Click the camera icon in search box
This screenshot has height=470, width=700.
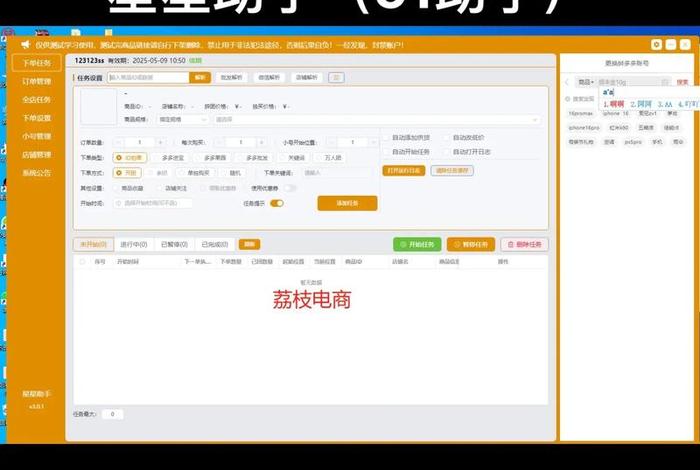[665, 82]
